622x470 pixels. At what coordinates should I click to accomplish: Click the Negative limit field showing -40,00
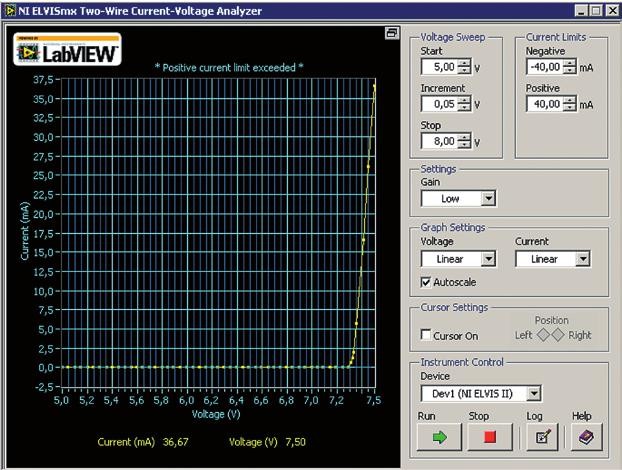point(545,67)
